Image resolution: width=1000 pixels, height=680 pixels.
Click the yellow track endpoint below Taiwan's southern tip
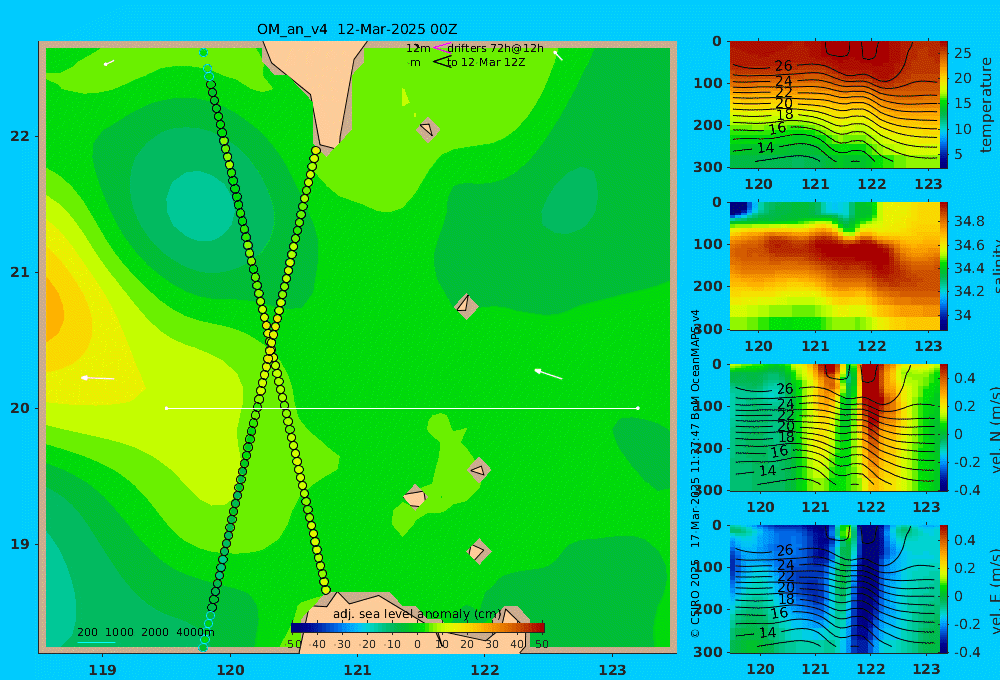coord(316,151)
